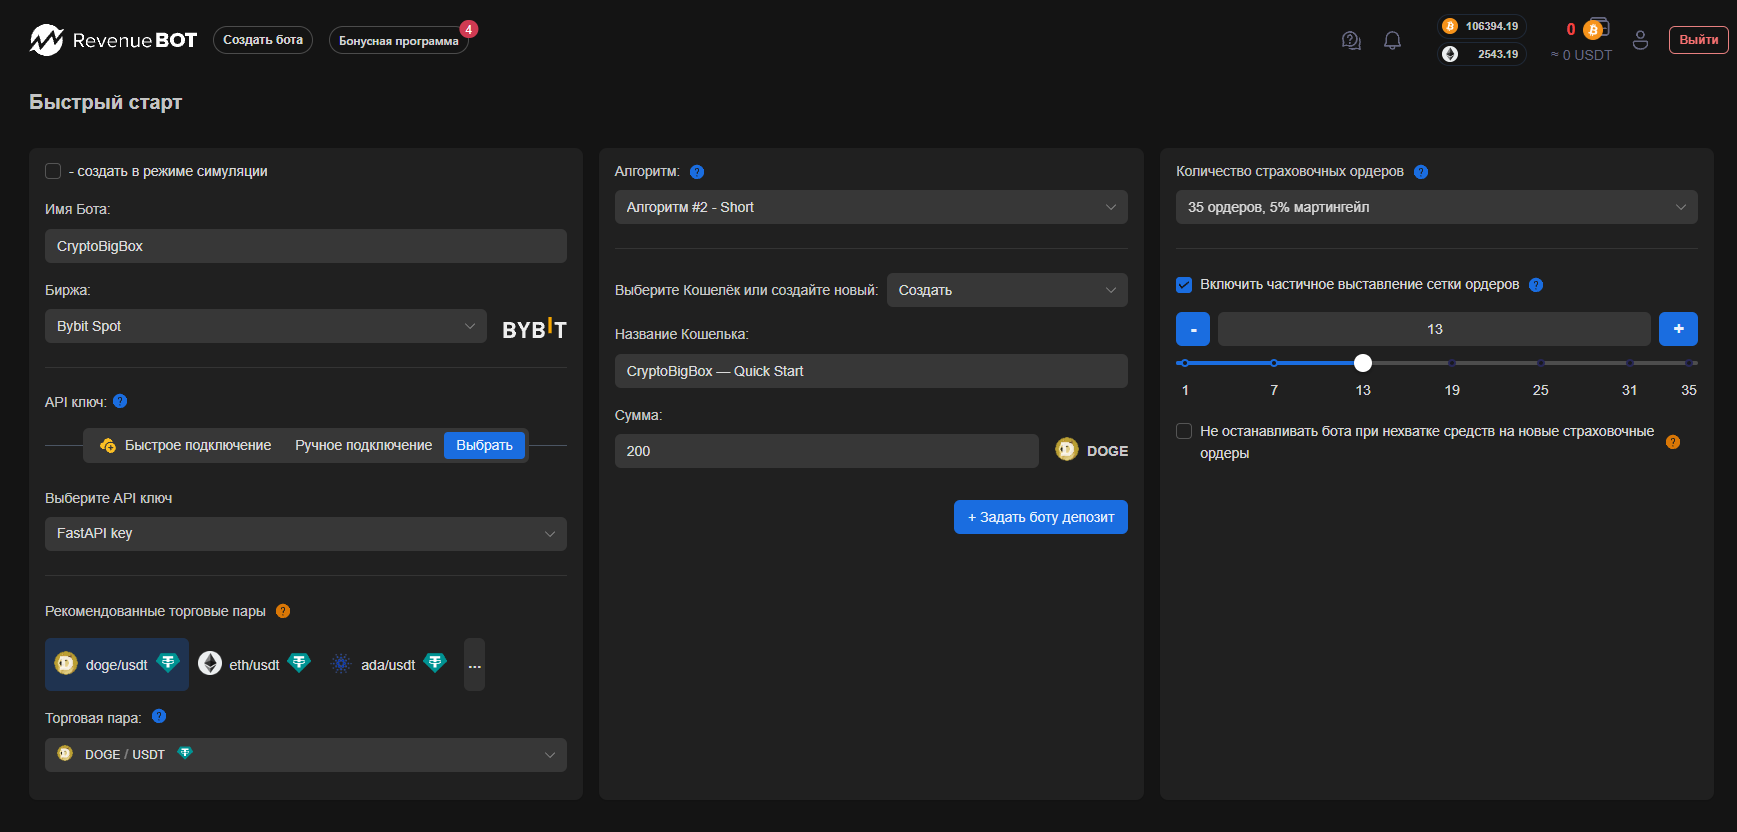The height and width of the screenshot is (832, 1737).
Task: Click the ≈ 0 USDT balance text
Action: [1581, 55]
